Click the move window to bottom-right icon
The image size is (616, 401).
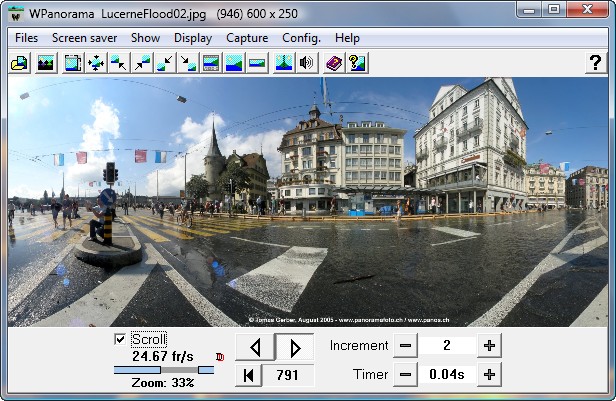[188, 63]
